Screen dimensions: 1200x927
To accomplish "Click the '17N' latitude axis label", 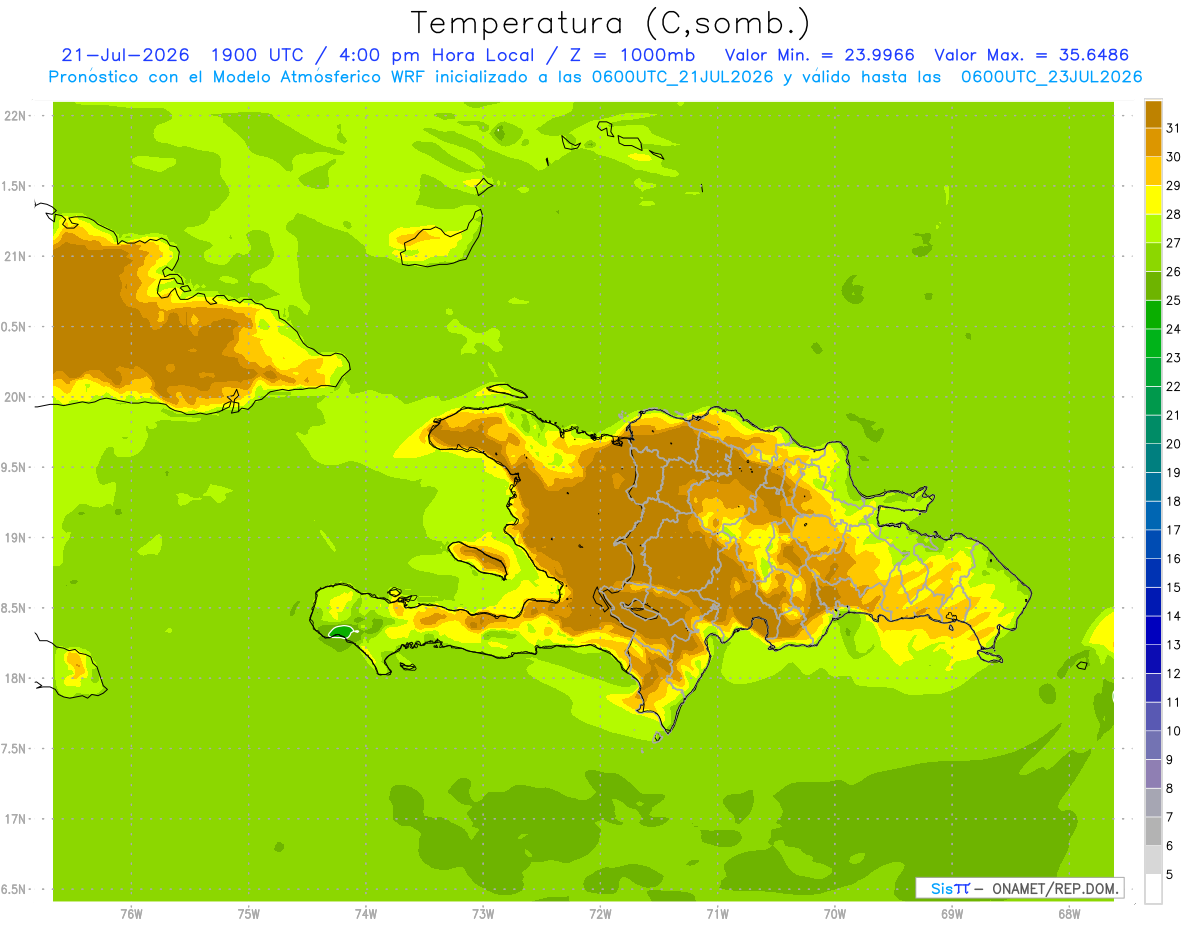I will tap(15, 819).
